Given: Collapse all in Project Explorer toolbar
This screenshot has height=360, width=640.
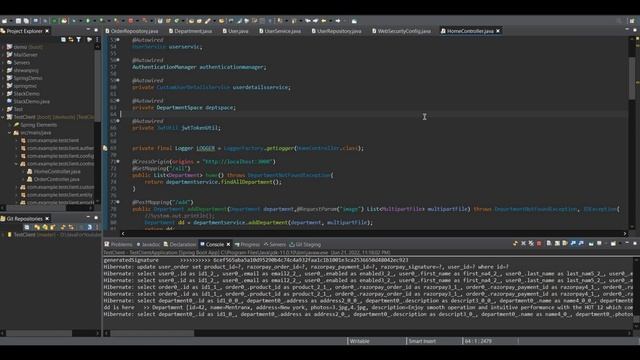Looking at the screenshot, I should [63, 40].
